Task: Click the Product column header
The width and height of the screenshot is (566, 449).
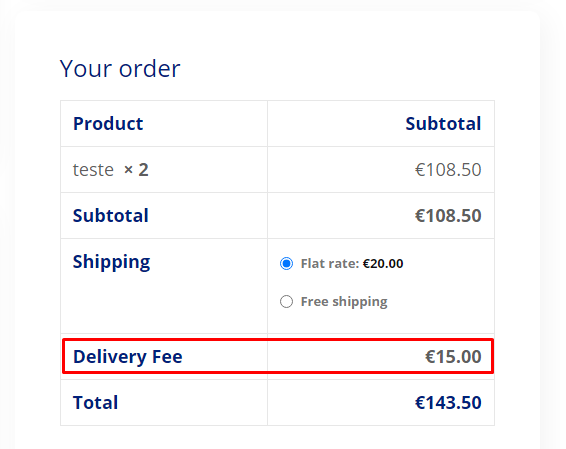Action: coord(108,123)
